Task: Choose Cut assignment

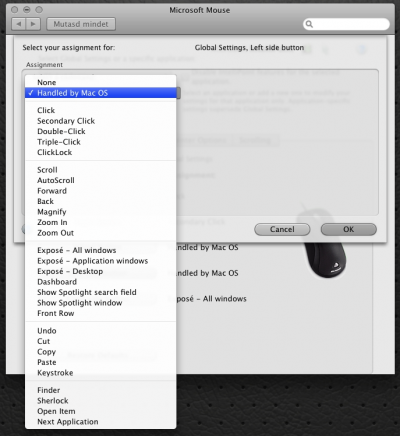Action: point(100,341)
